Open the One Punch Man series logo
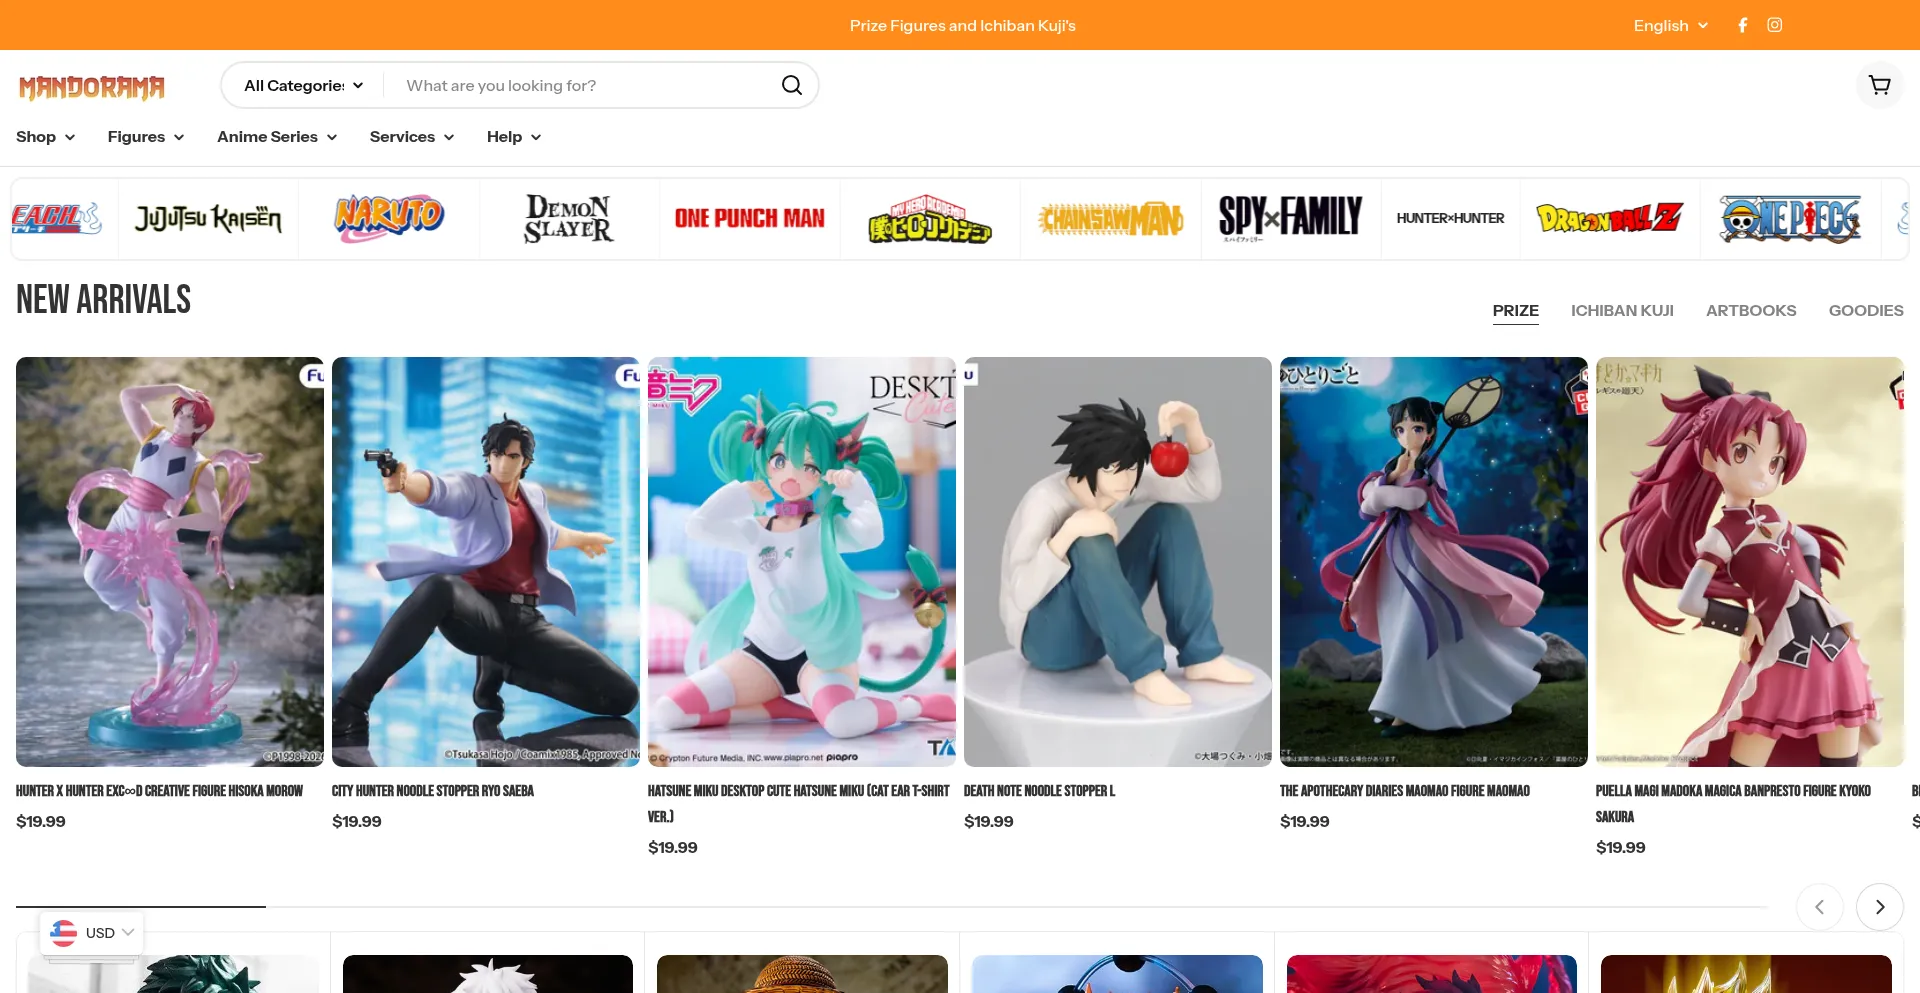This screenshot has width=1920, height=993. (750, 219)
